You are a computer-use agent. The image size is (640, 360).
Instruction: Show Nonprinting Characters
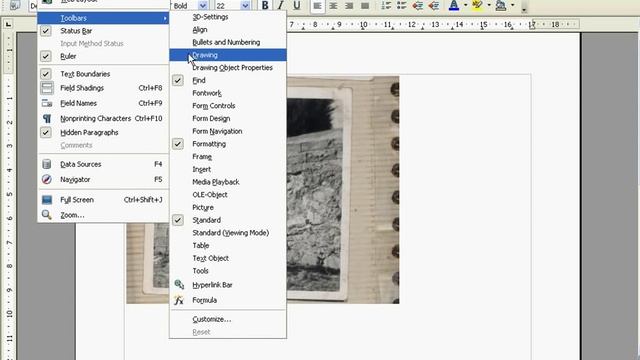click(x=103, y=118)
